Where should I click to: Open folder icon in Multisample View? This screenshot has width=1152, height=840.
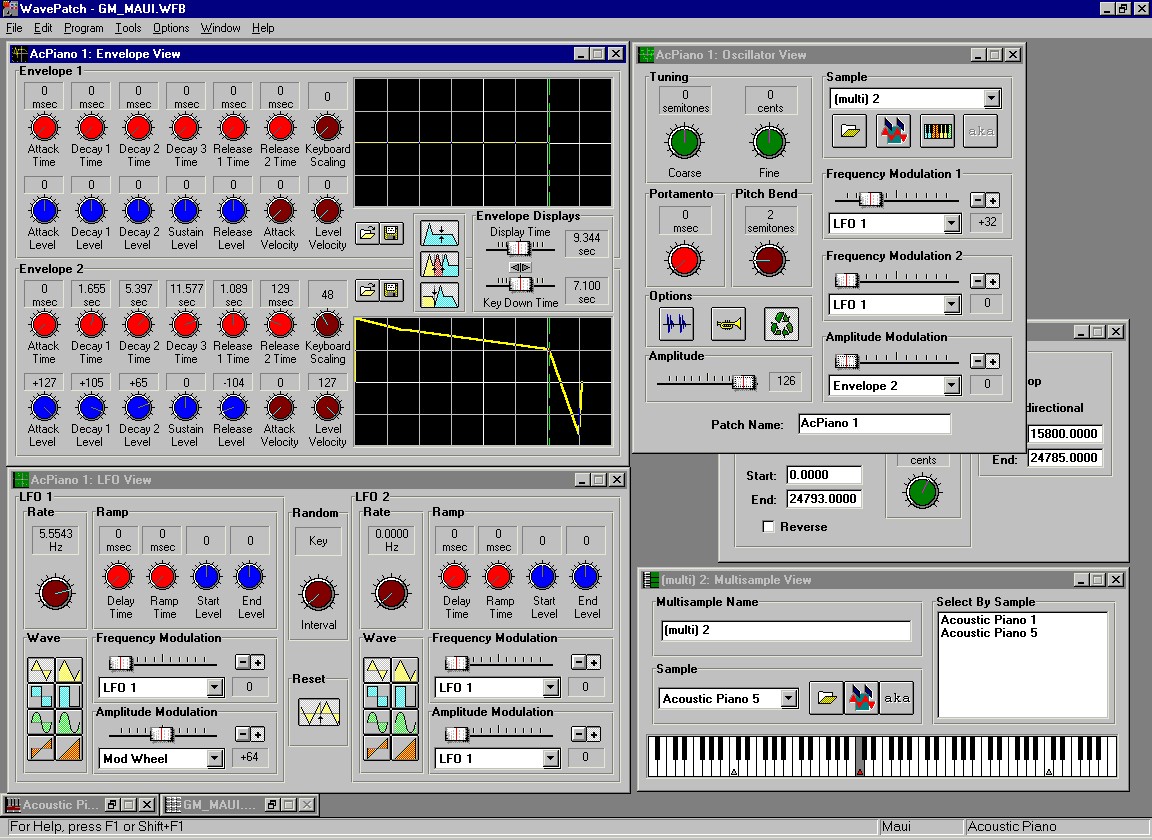(x=827, y=697)
